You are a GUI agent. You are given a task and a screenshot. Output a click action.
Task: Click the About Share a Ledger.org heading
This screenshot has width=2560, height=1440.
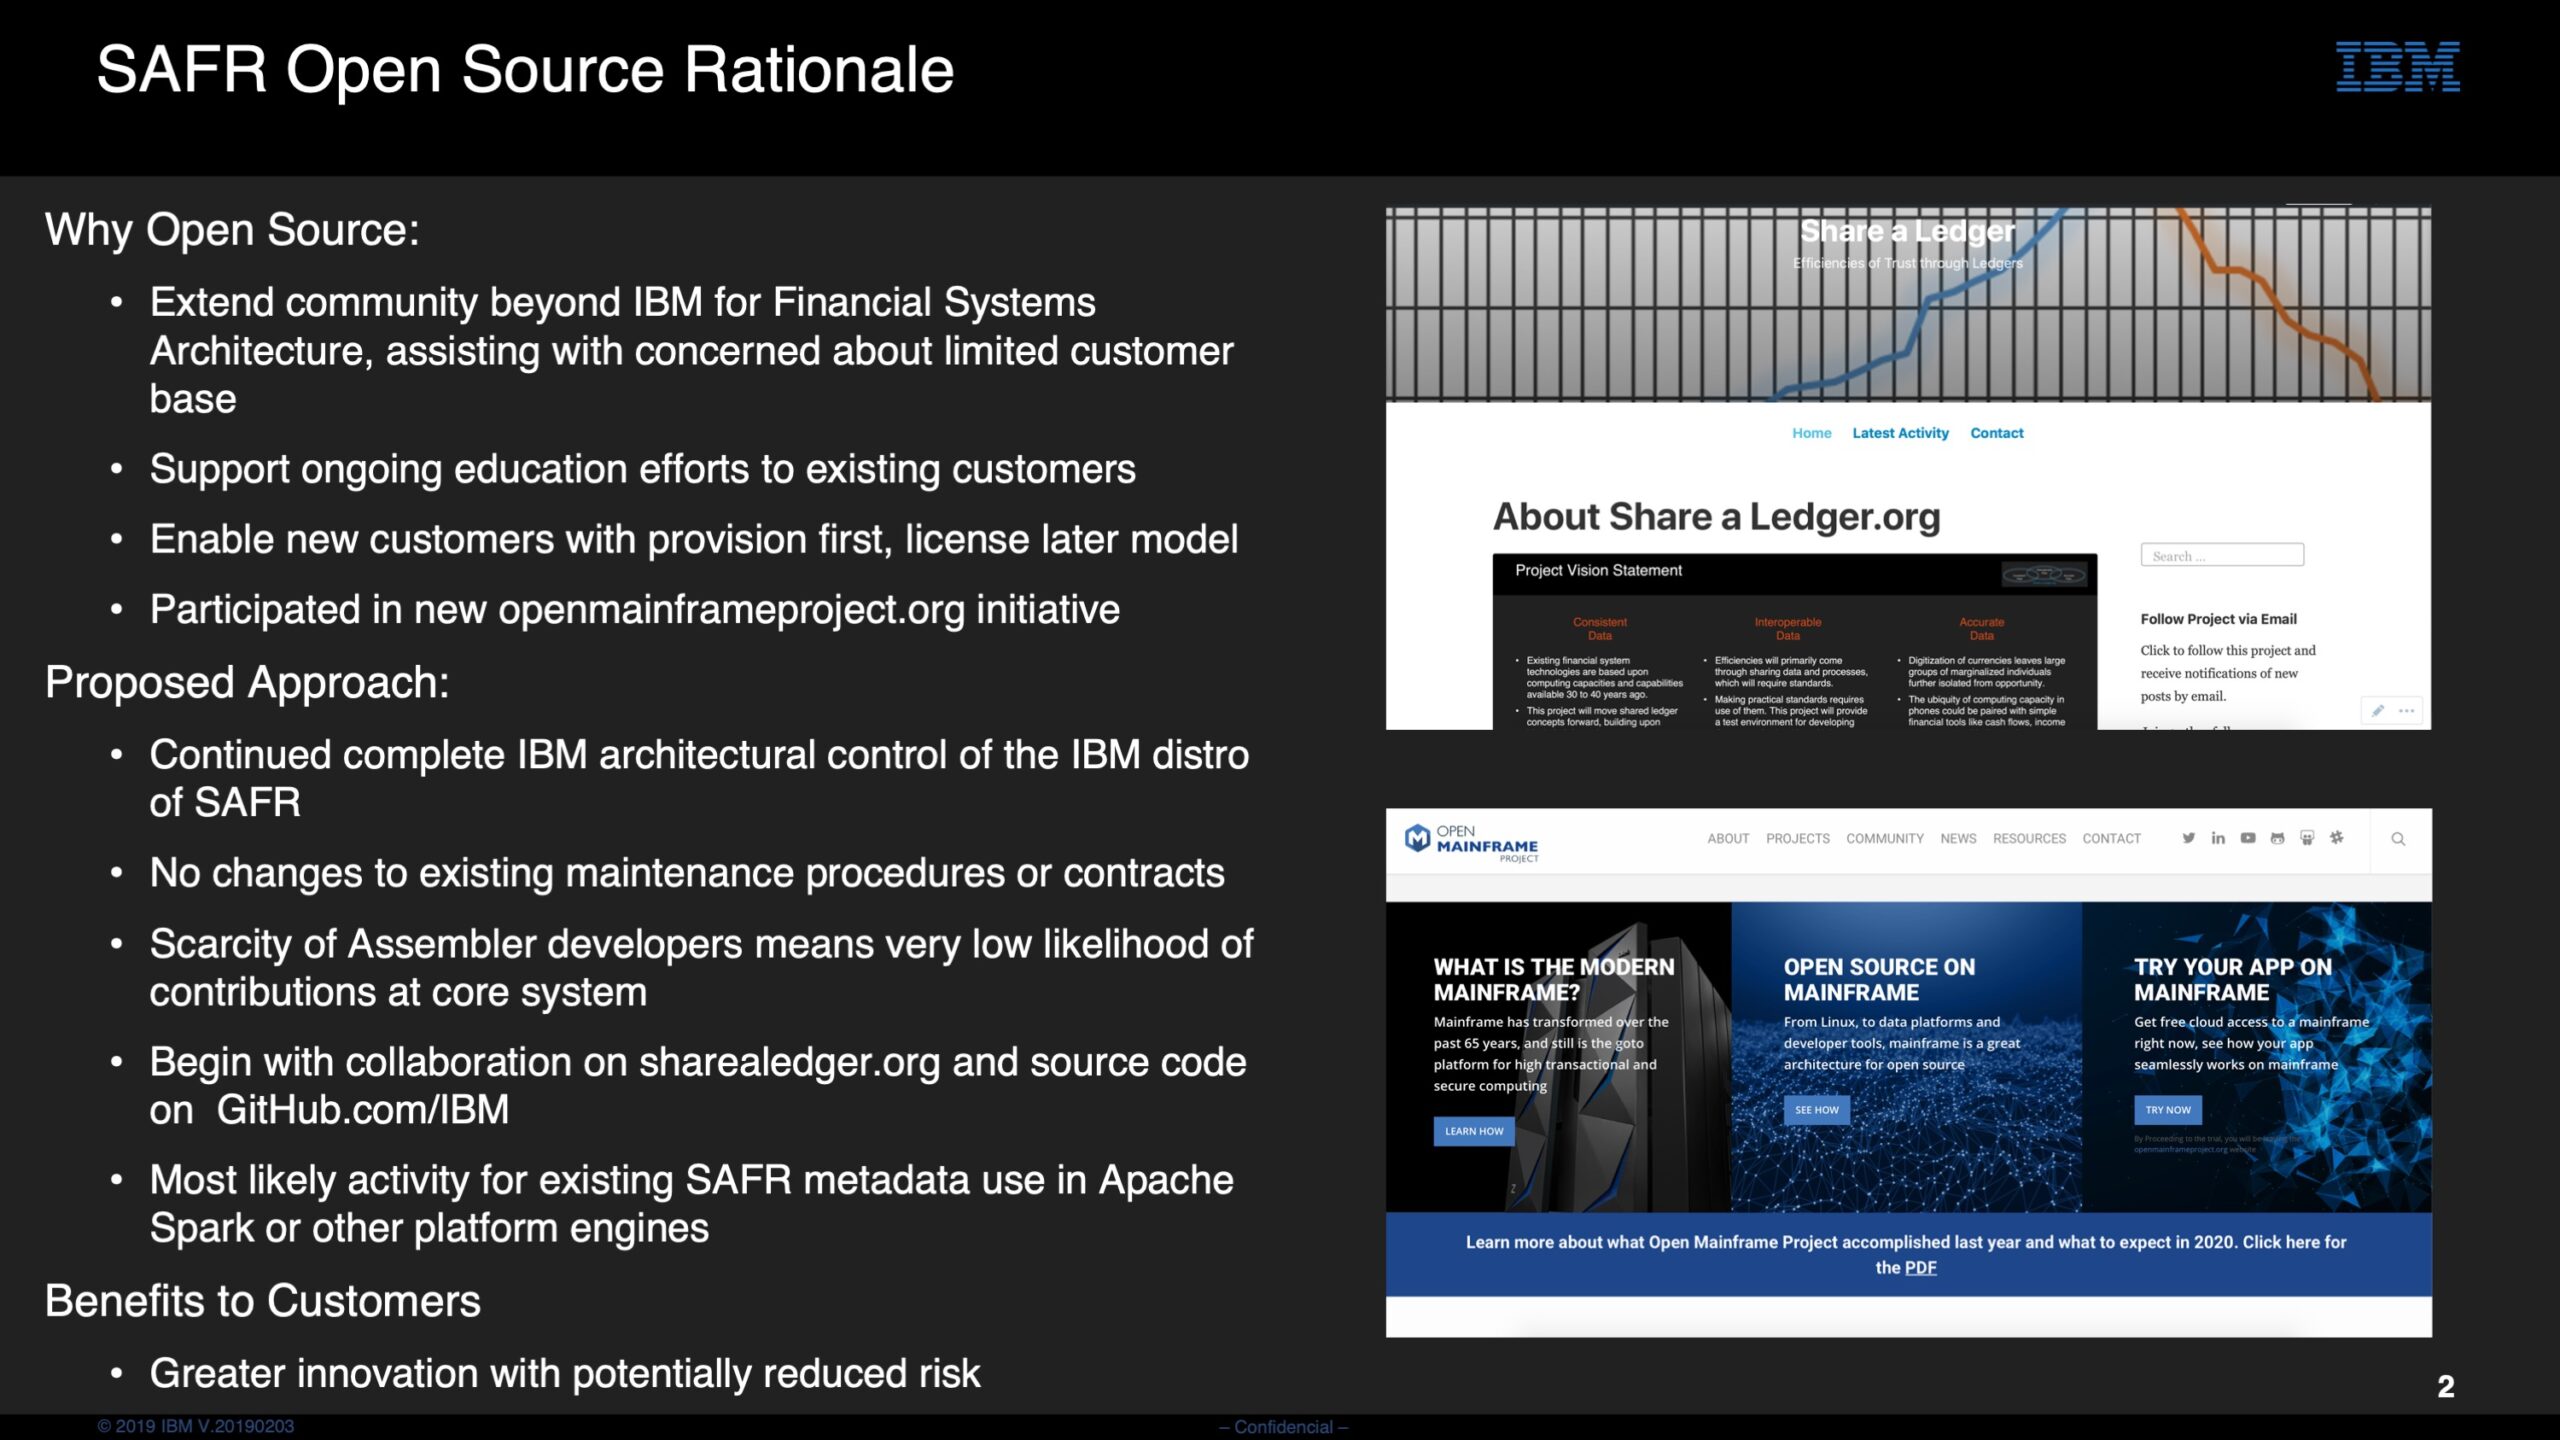pos(1716,516)
